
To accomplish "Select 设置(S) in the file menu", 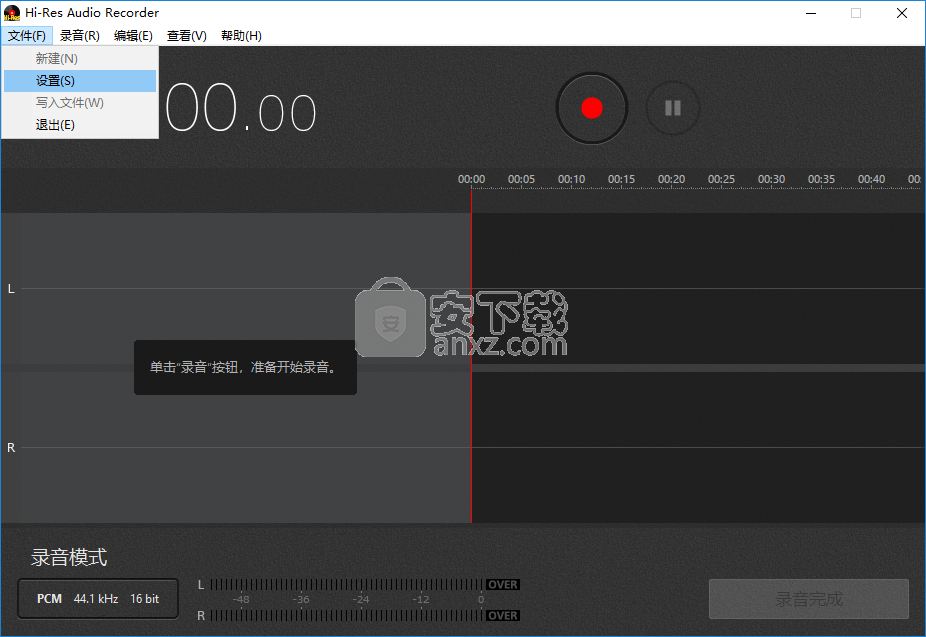I will tap(80, 81).
